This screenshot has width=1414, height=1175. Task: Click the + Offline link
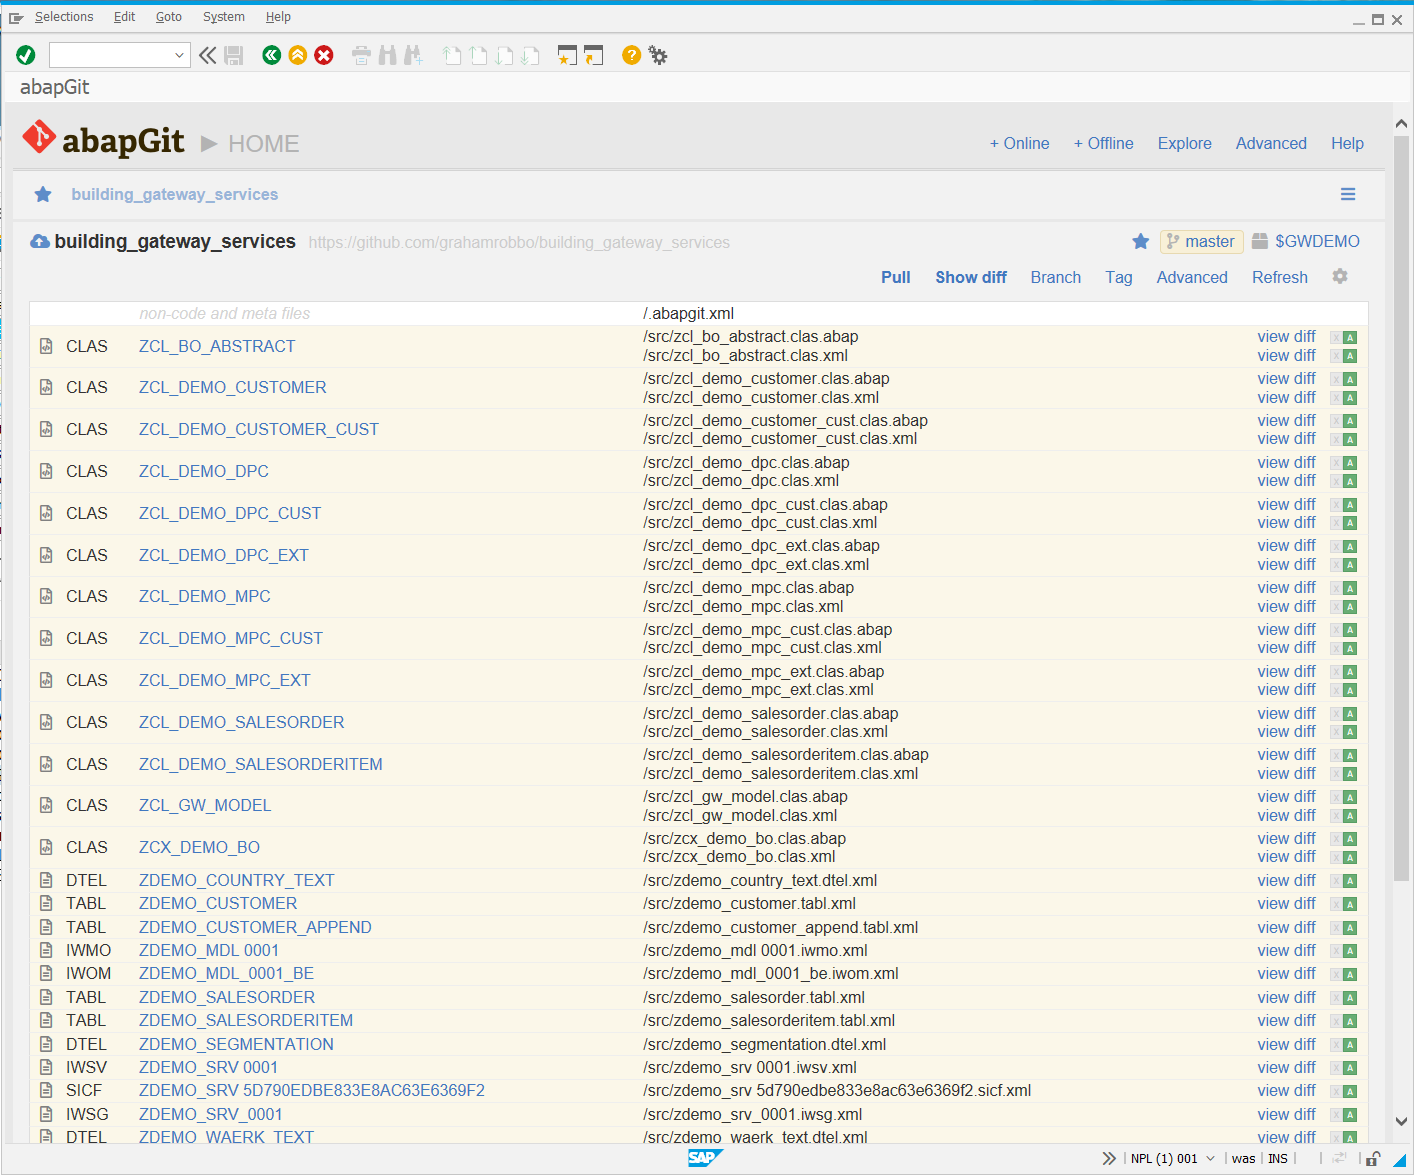click(x=1103, y=143)
